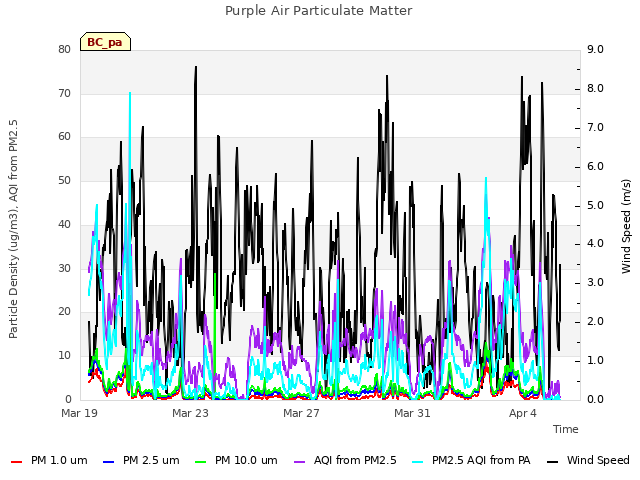Click the chart title Purple Air Particulate Matter

point(319,11)
